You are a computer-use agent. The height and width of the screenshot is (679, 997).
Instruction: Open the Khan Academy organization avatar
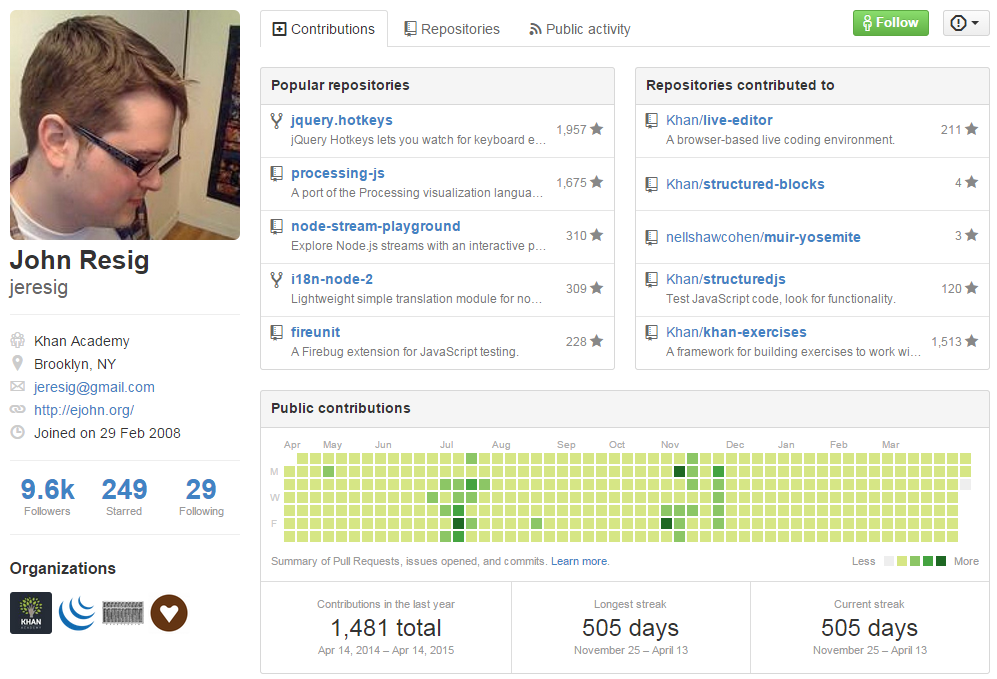pos(31,613)
